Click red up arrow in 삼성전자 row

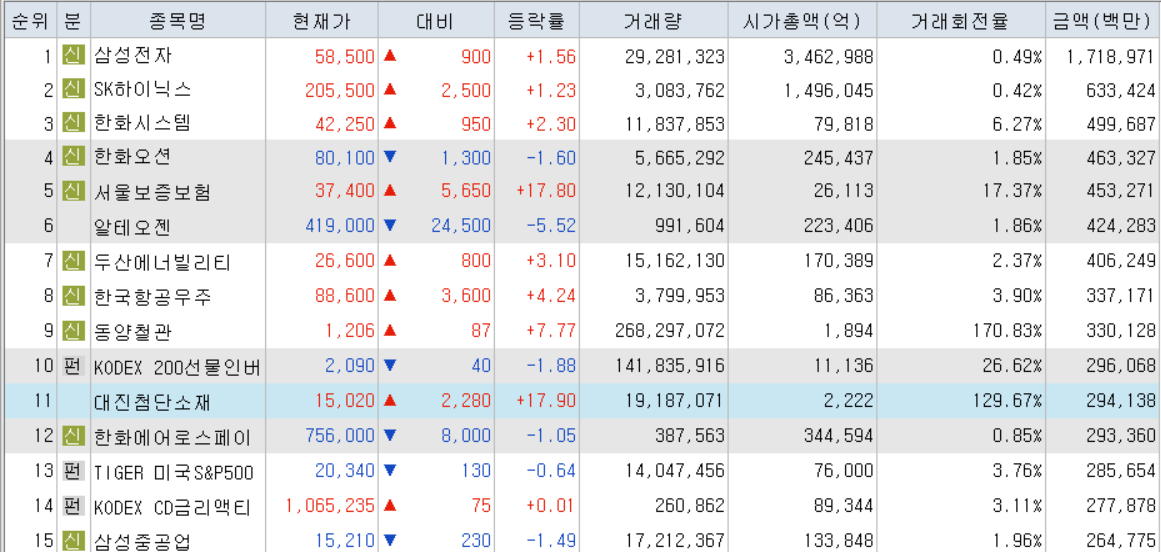[390, 55]
